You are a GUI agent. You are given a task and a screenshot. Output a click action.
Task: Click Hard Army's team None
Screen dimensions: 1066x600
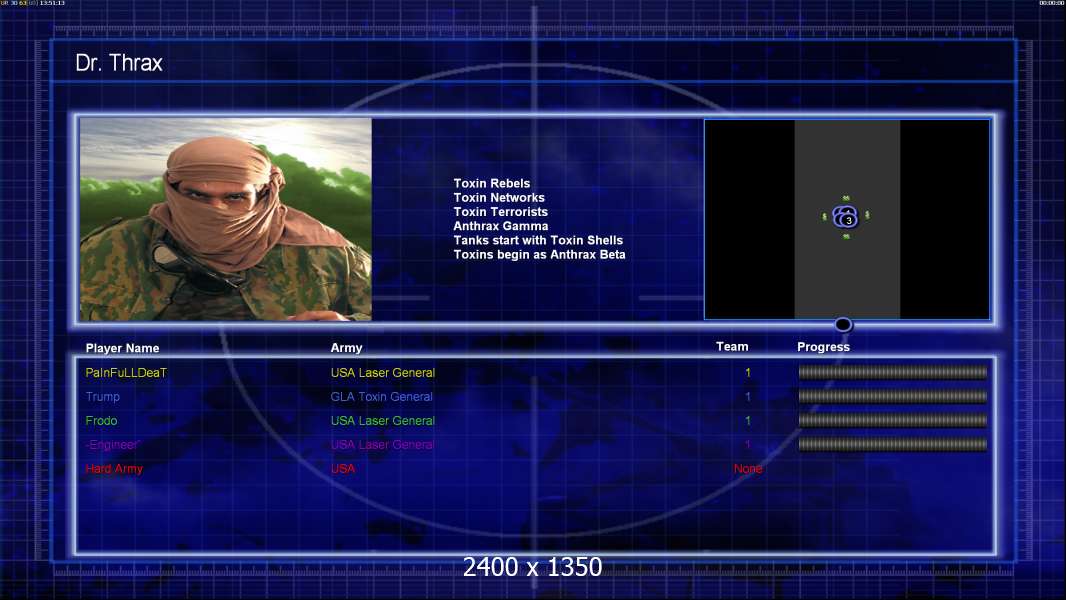tap(748, 469)
